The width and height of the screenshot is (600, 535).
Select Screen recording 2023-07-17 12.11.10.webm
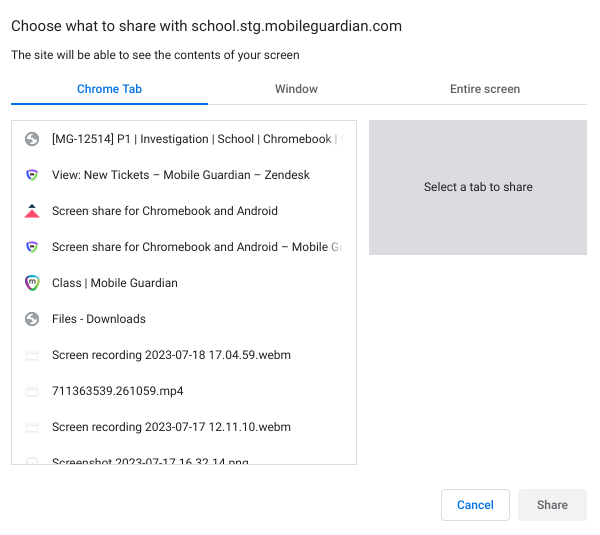tap(184, 427)
